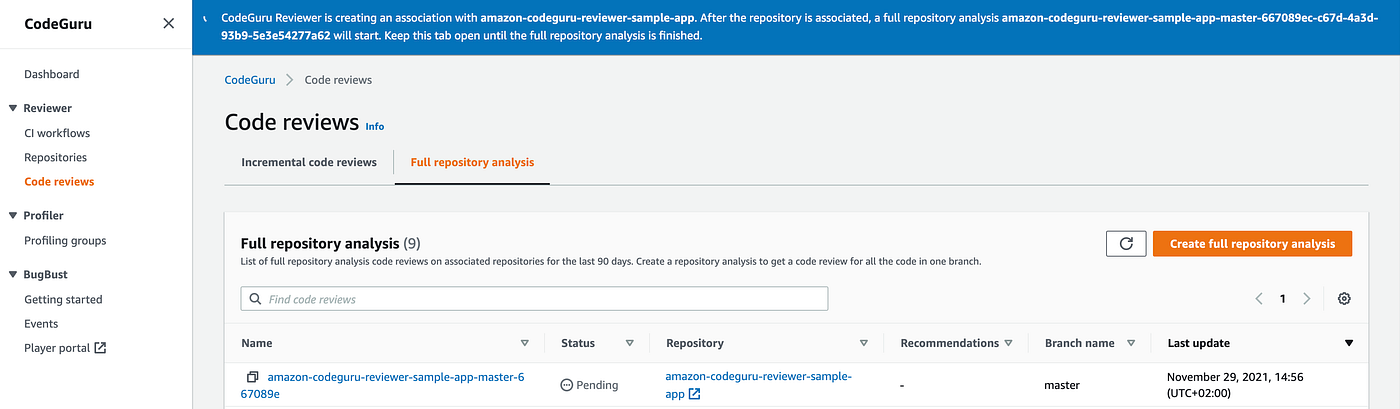
Task: Click the external link icon beside Player portal
Action: (x=100, y=348)
